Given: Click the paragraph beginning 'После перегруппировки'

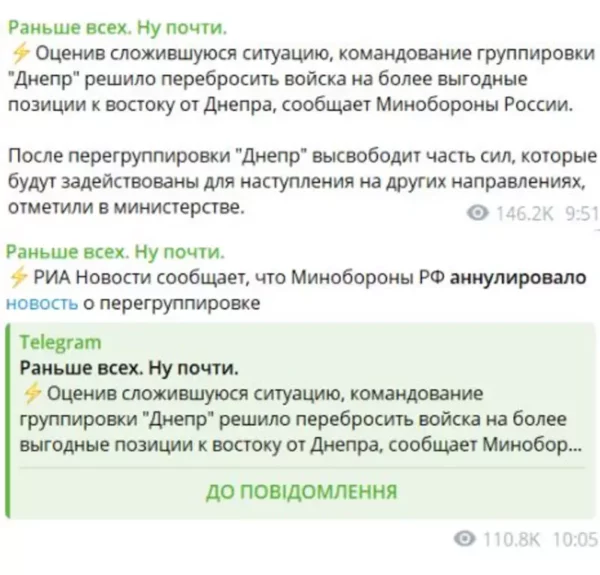Looking at the screenshot, I should click(x=302, y=181).
